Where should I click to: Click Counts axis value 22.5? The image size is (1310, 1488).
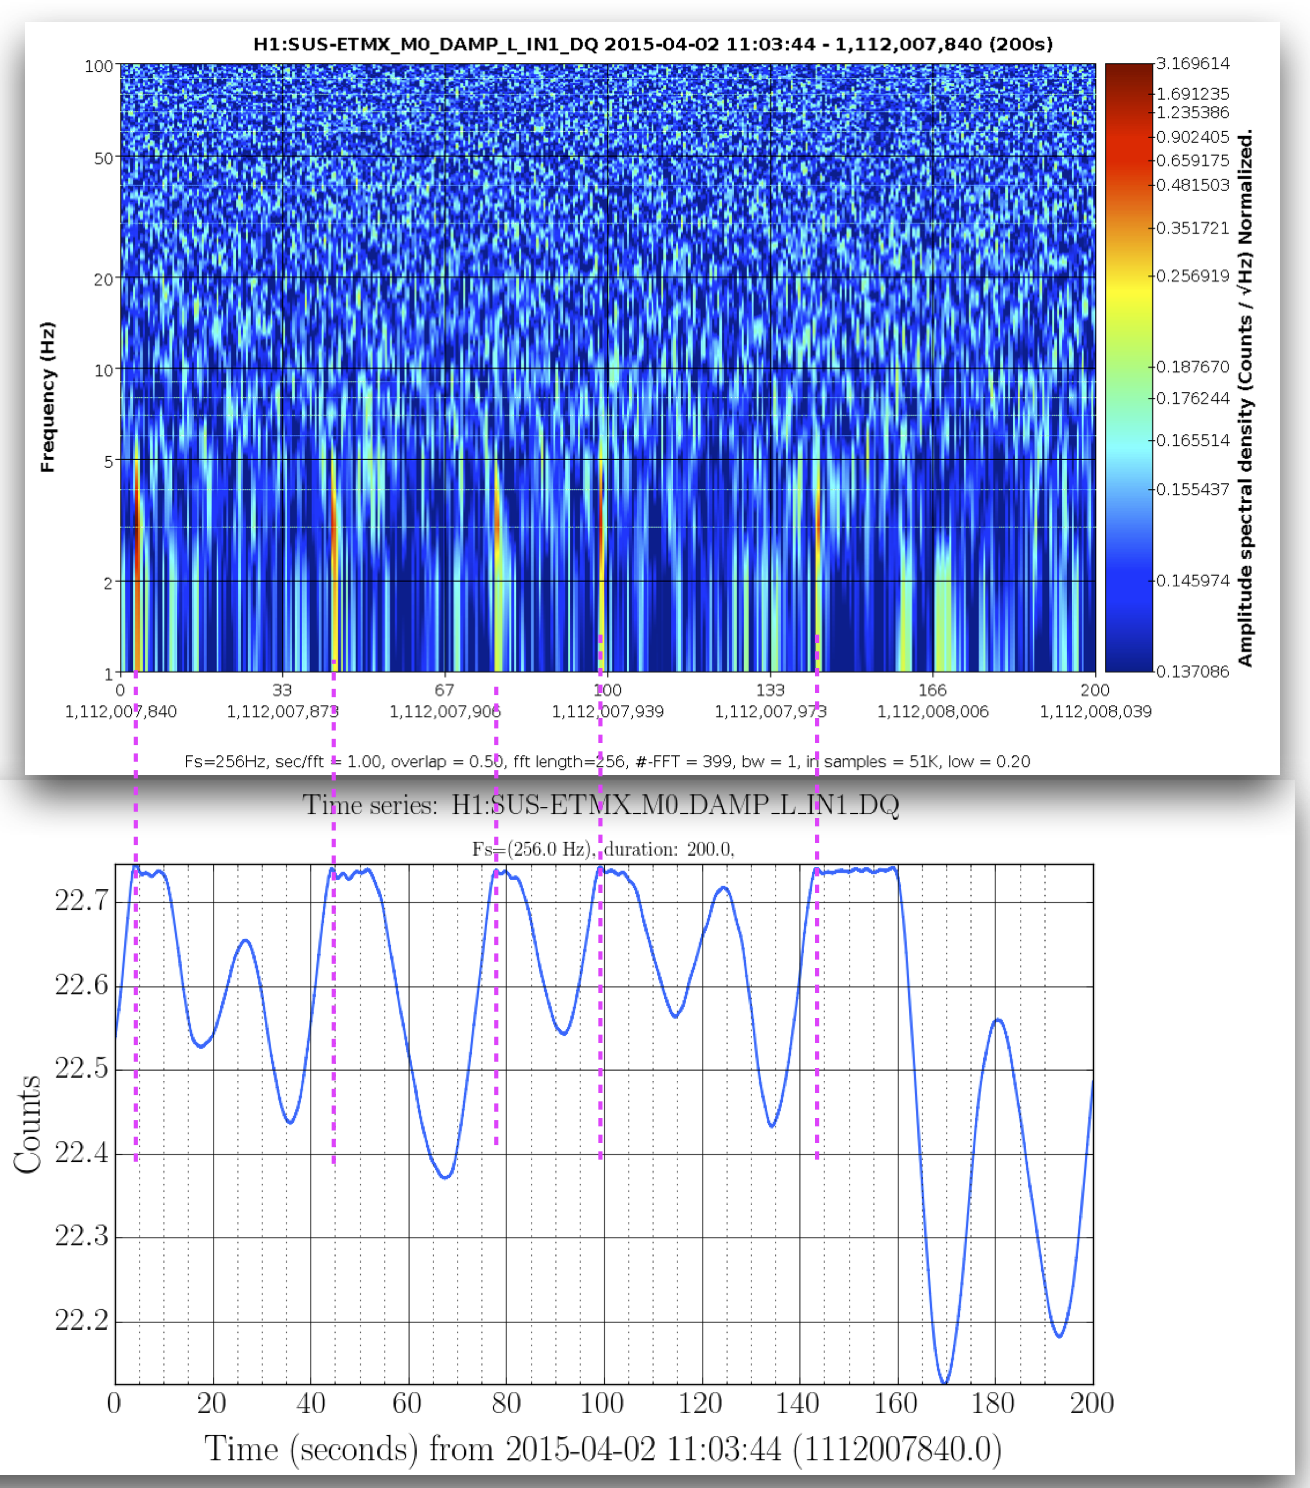(x=81, y=1069)
